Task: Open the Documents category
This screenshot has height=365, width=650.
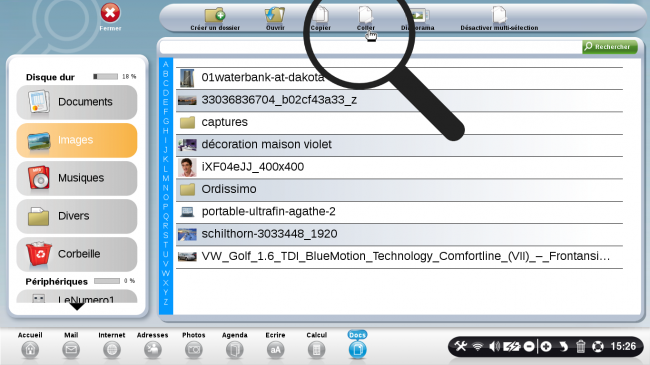Action: point(77,102)
